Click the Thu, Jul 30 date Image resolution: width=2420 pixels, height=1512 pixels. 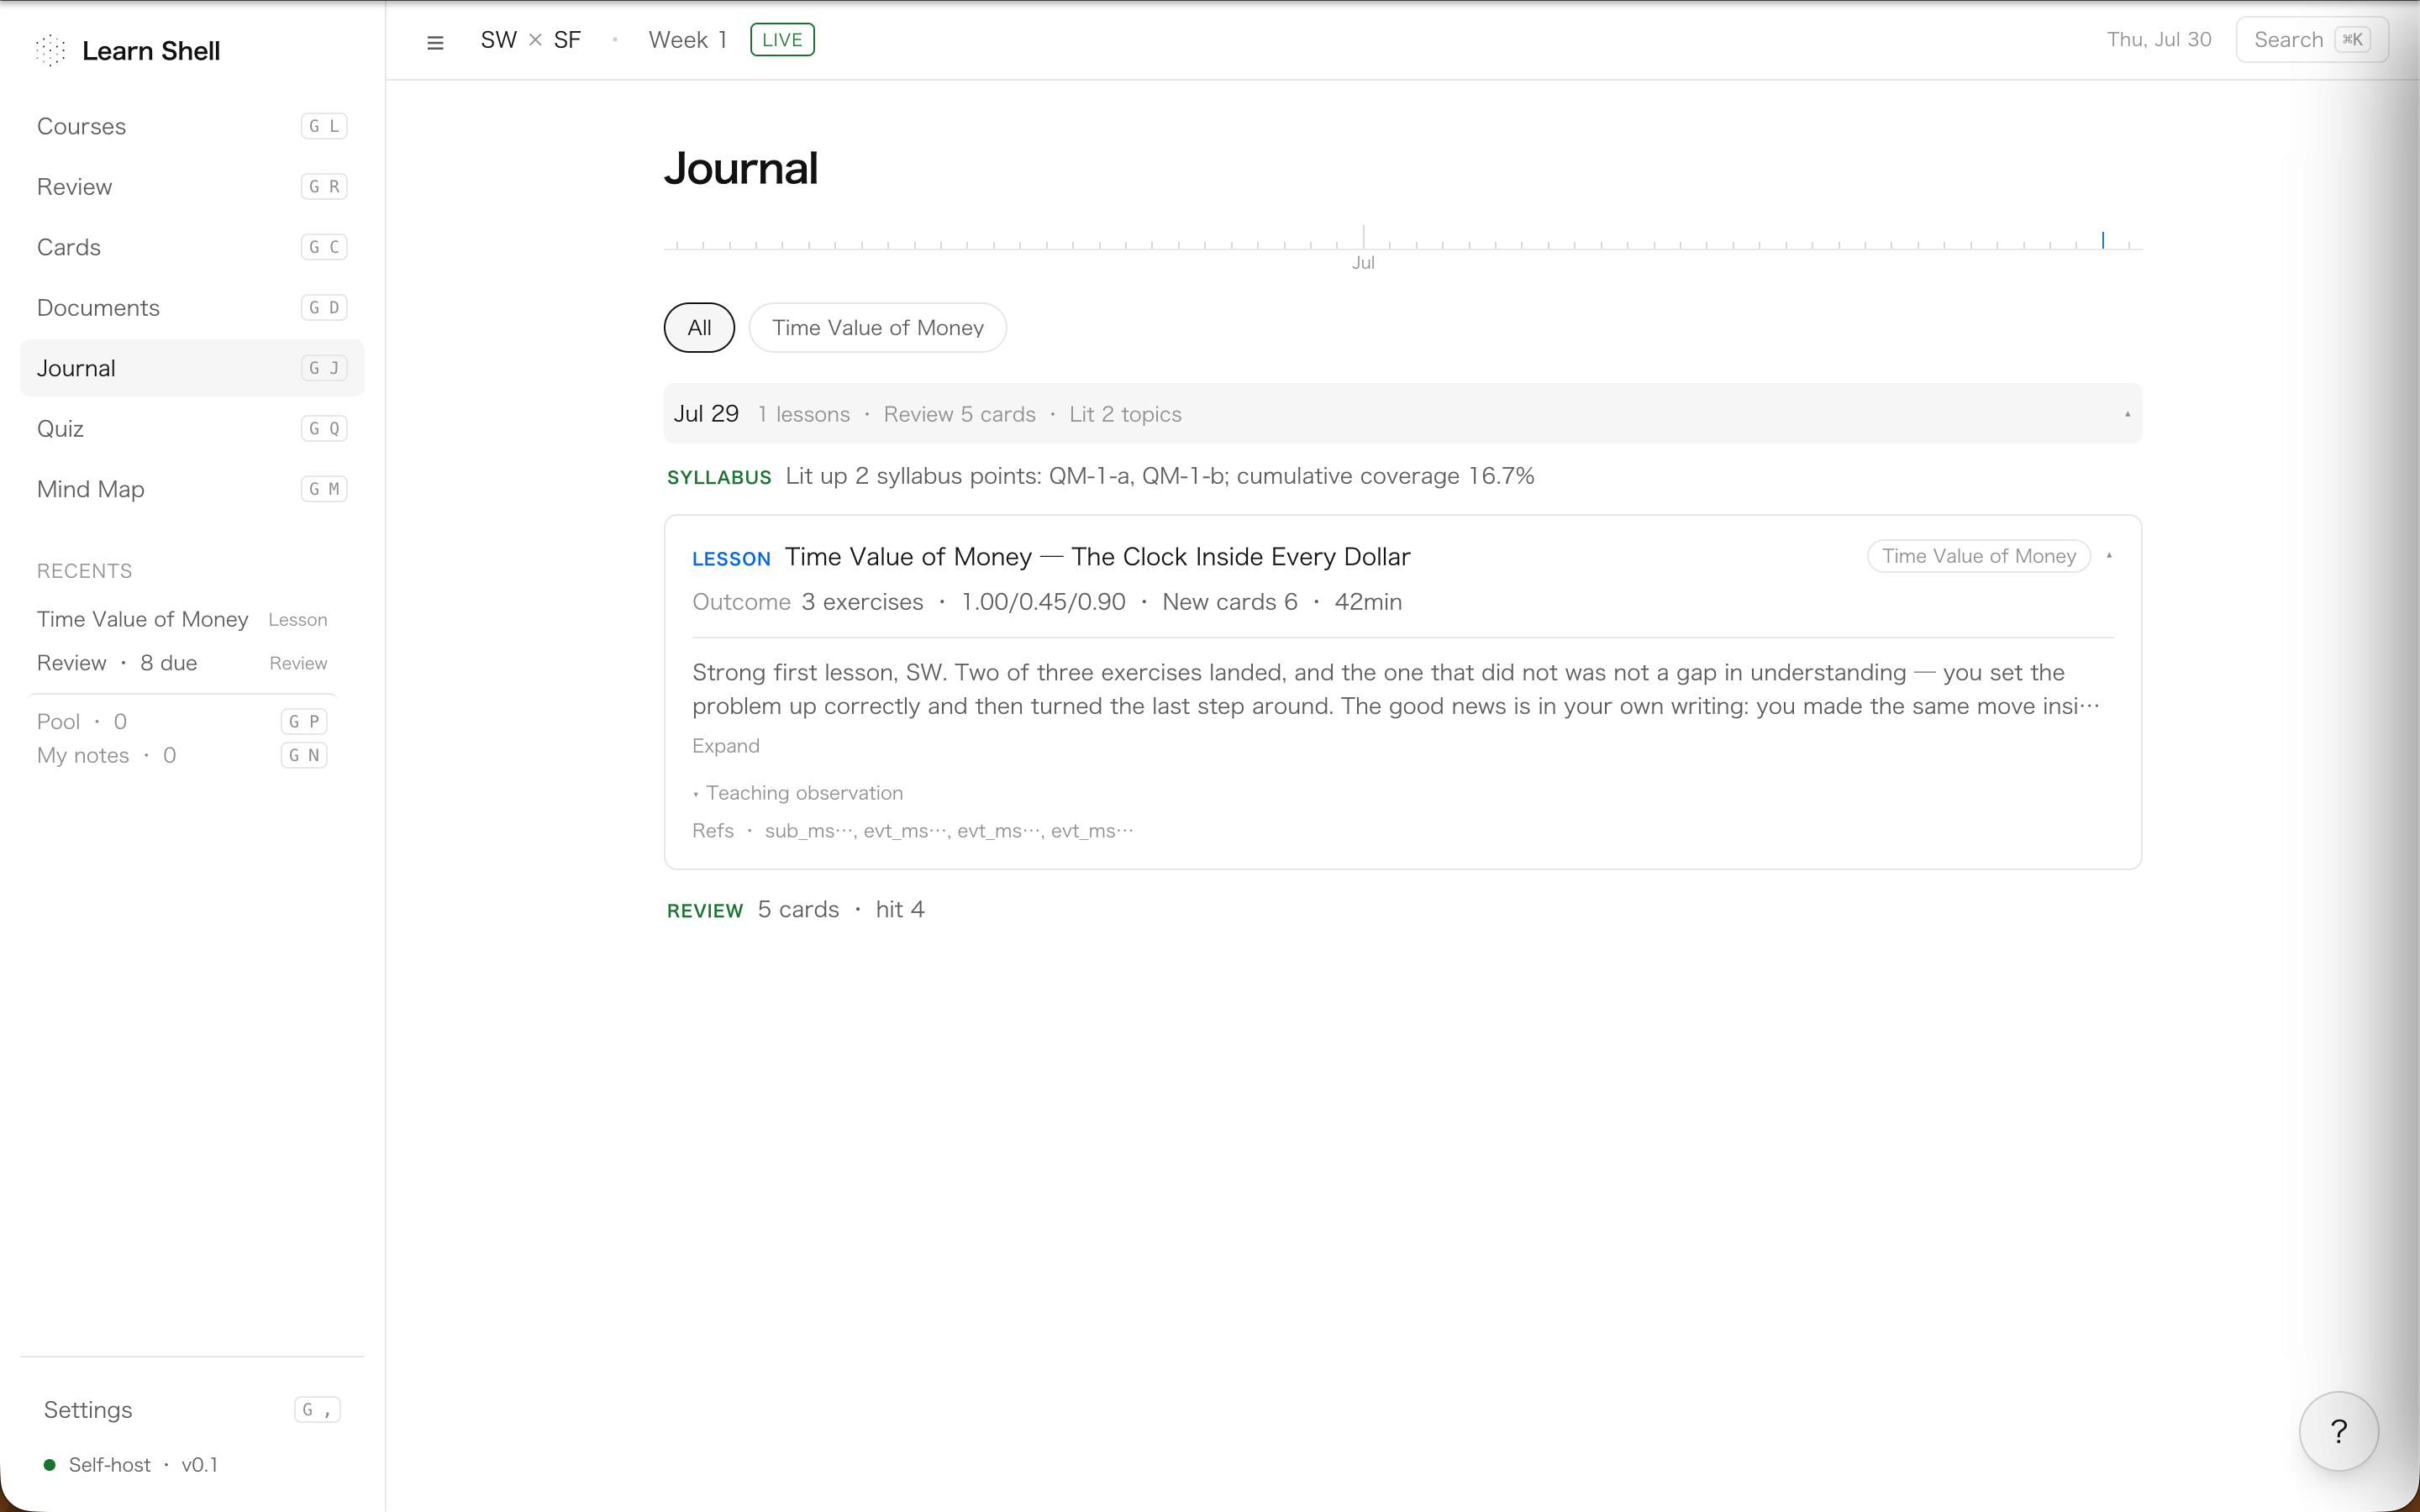2158,40
